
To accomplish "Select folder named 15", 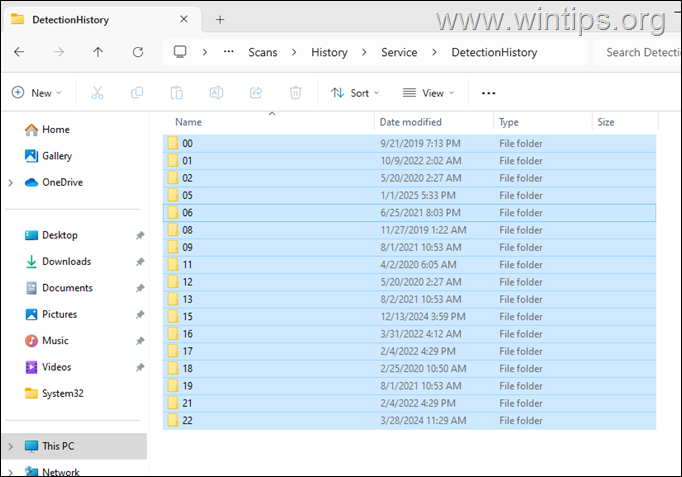I will [x=409, y=317].
